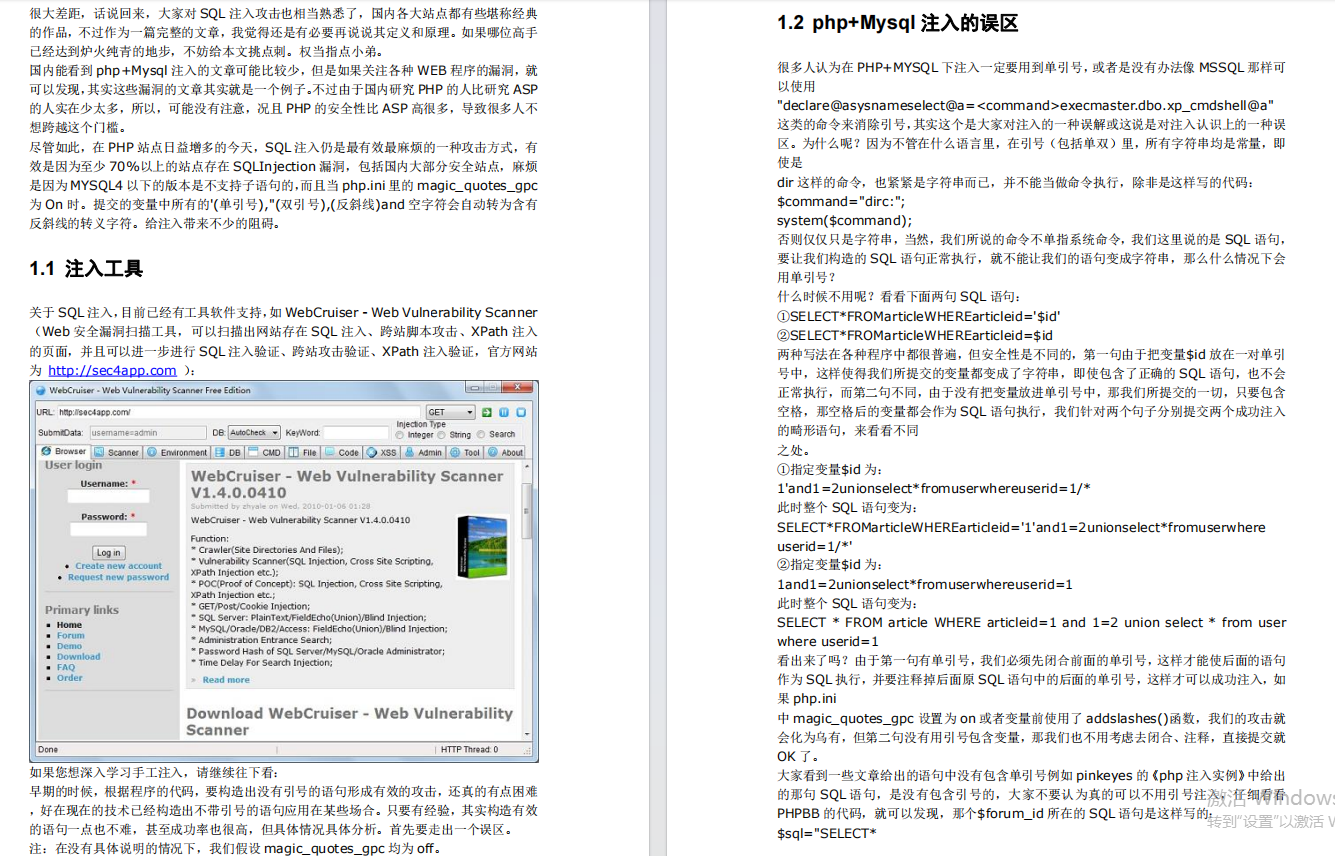Switch to the CMD tab
This screenshot has width=1335, height=856.
[x=265, y=452]
